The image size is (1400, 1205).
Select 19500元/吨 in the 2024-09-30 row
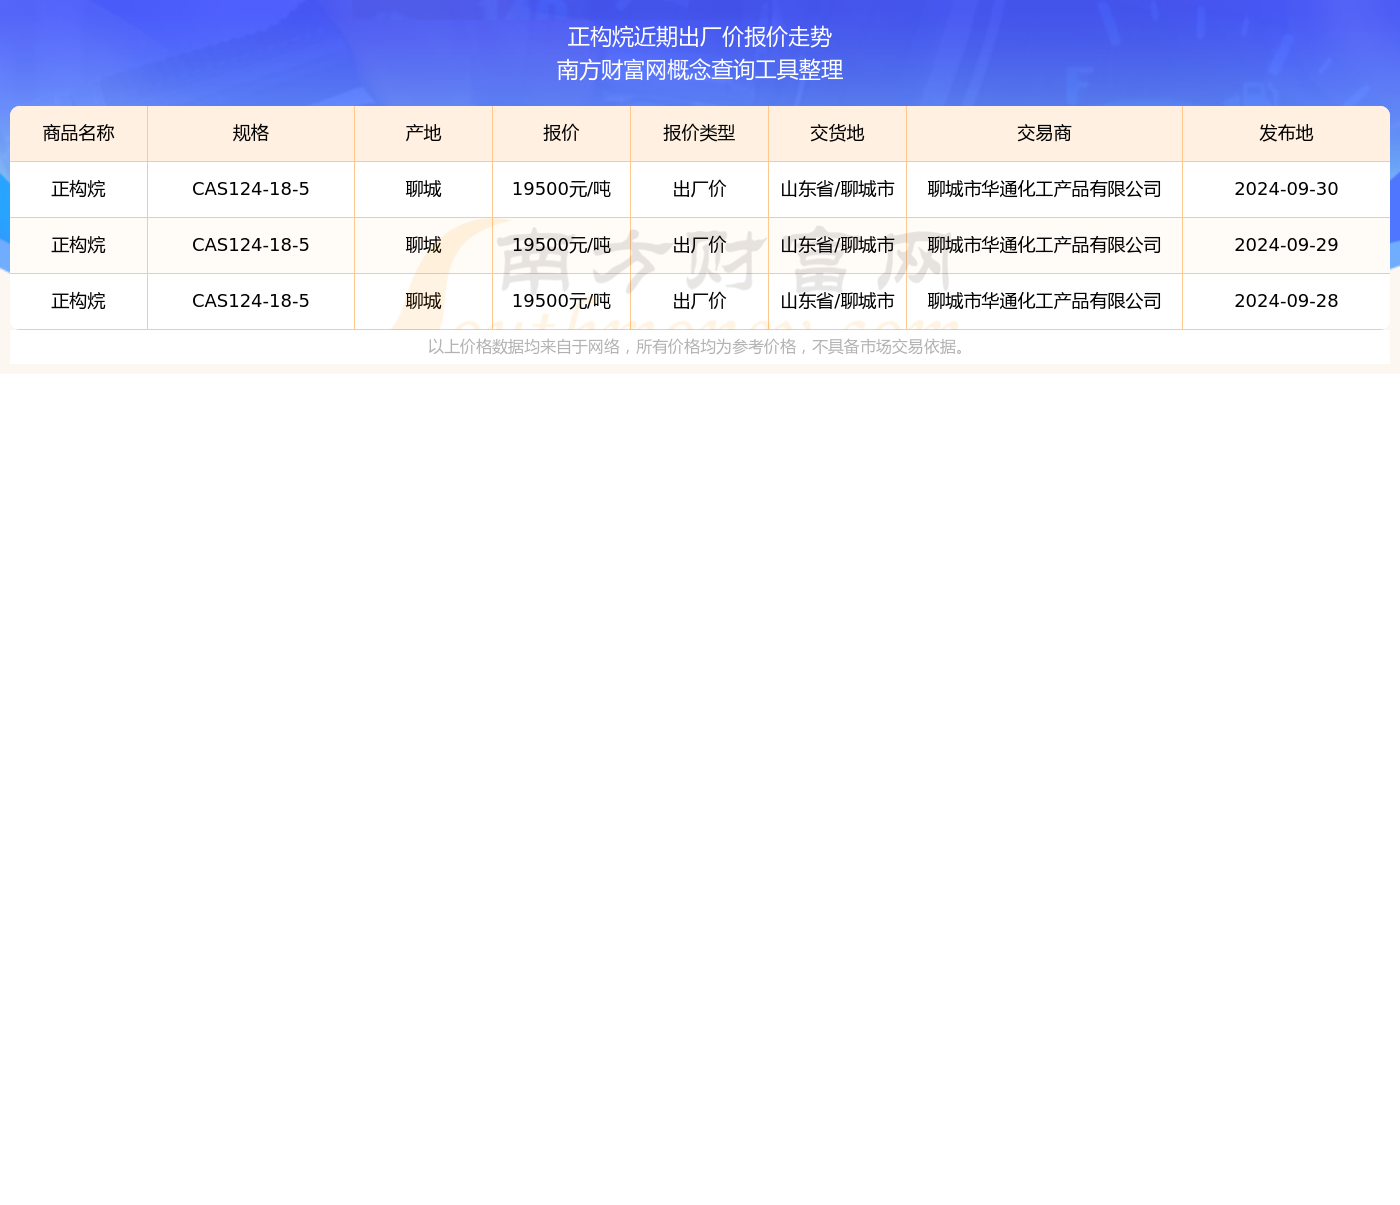coord(562,190)
